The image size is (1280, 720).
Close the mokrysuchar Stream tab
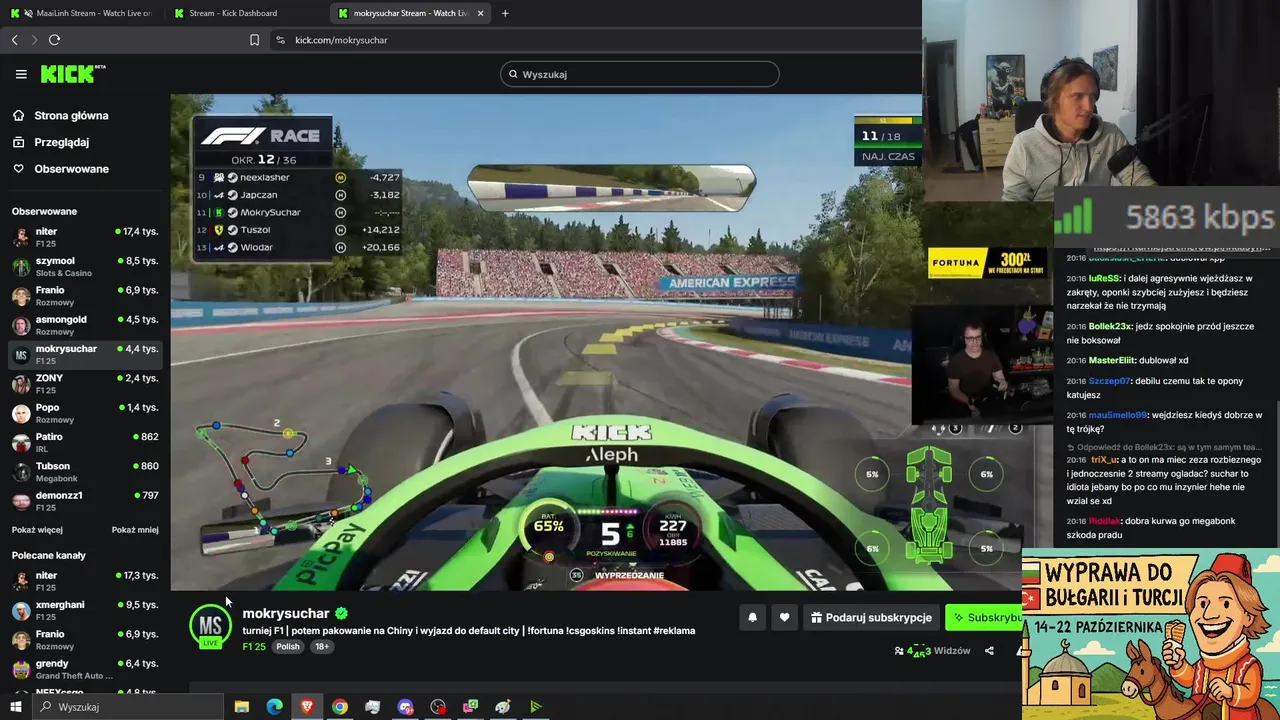(x=481, y=13)
